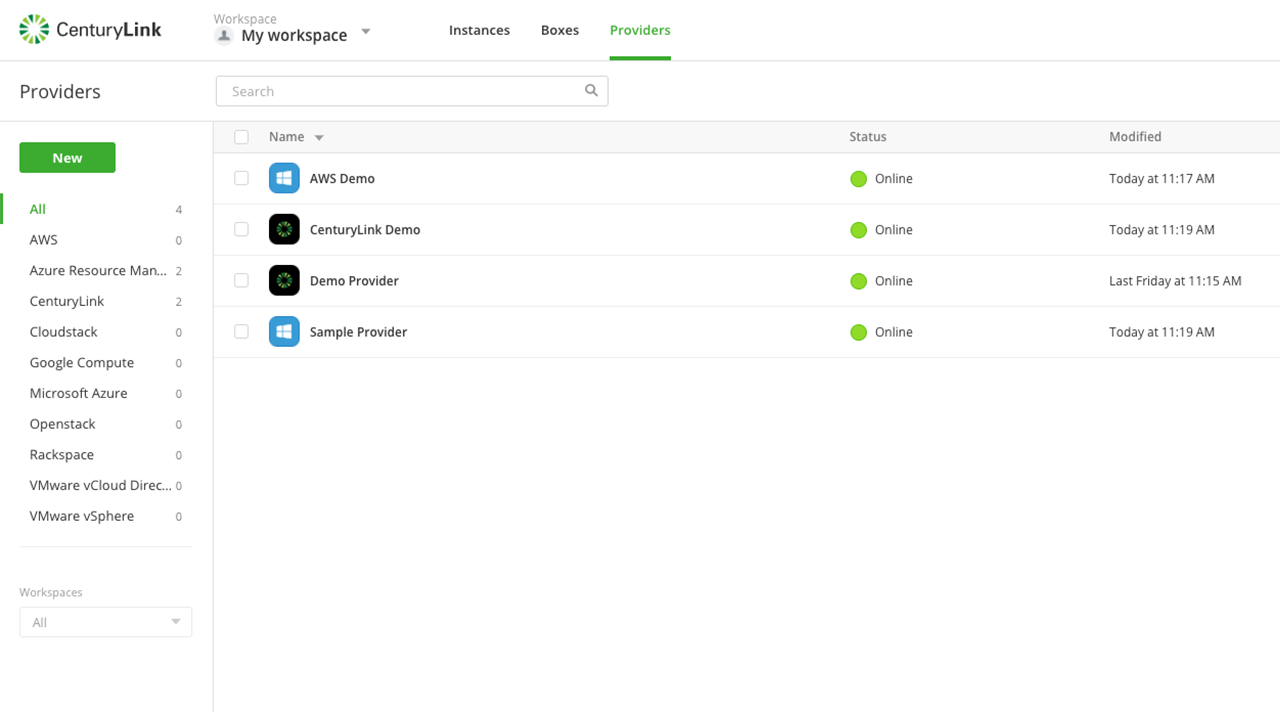Toggle the select-all header checkbox
The width and height of the screenshot is (1280, 712).
241,137
